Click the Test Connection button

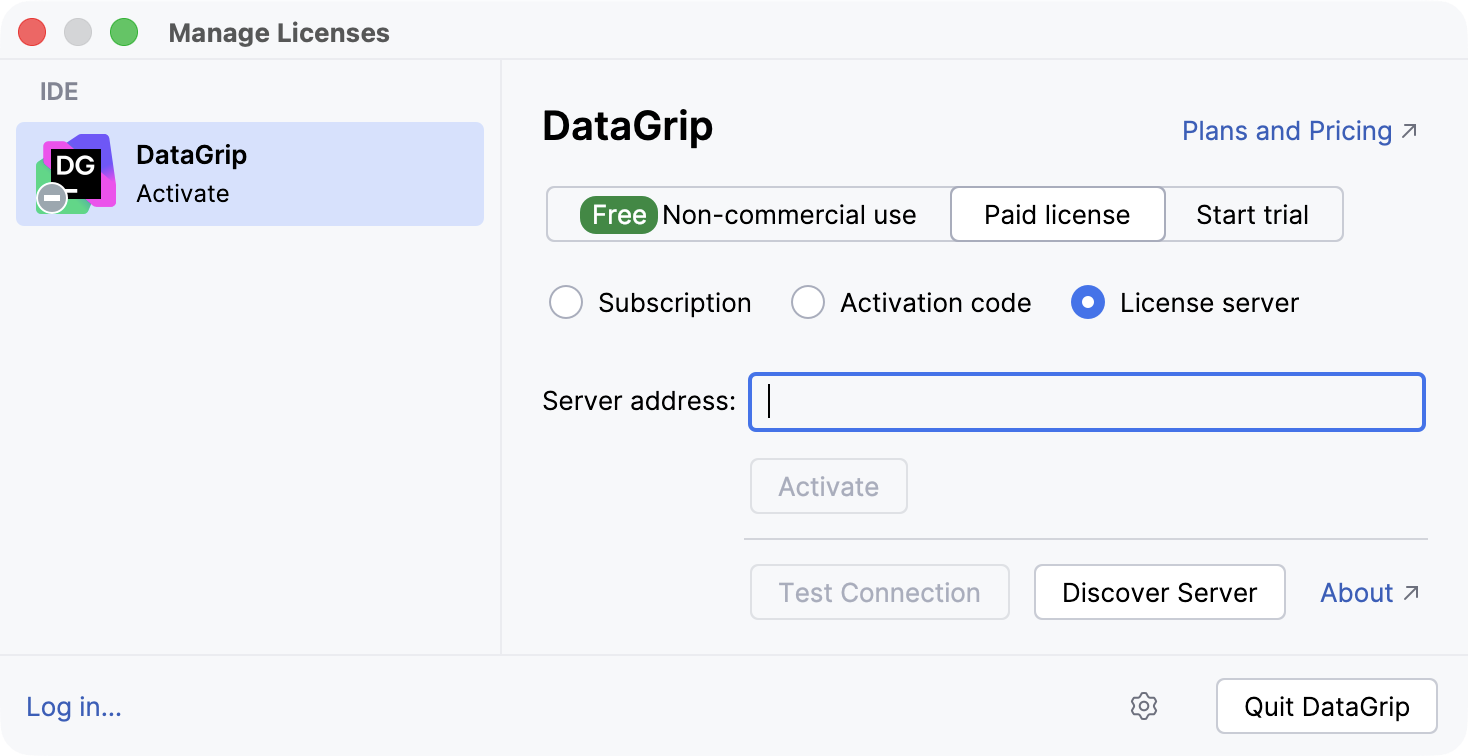[880, 593]
